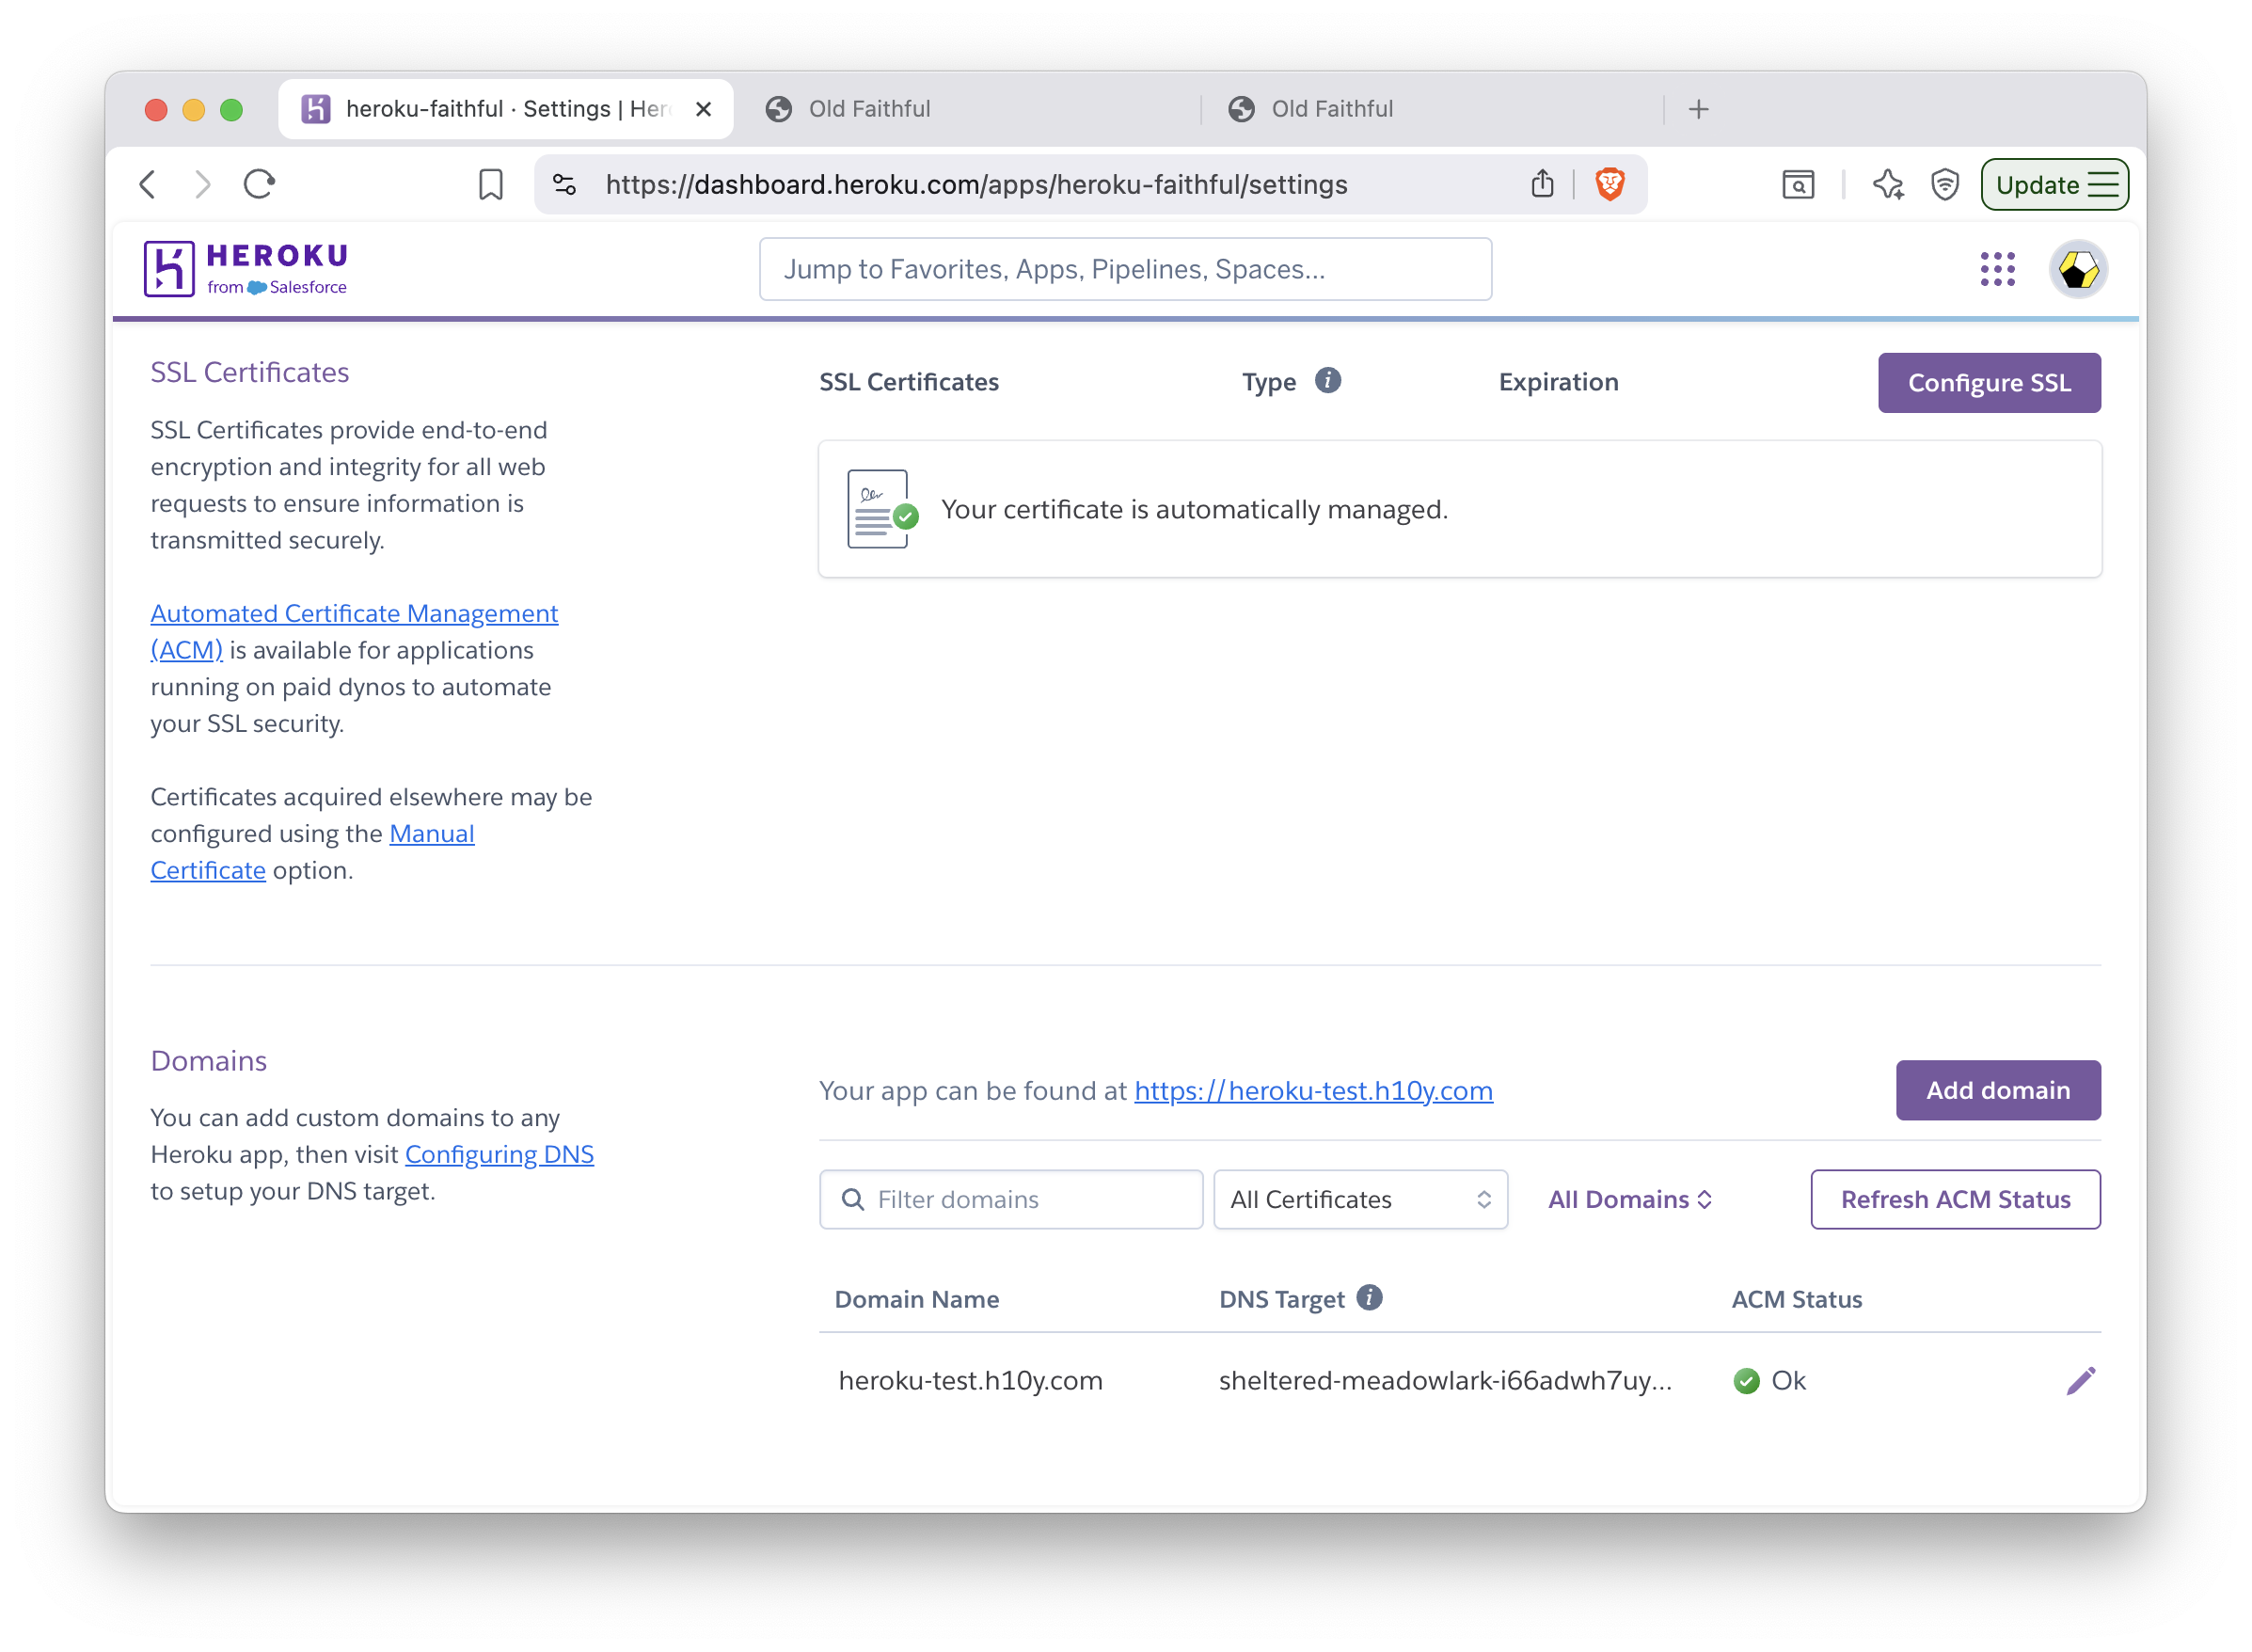Open the user avatar menu
Image resolution: width=2252 pixels, height=1652 pixels.
pos(2078,268)
